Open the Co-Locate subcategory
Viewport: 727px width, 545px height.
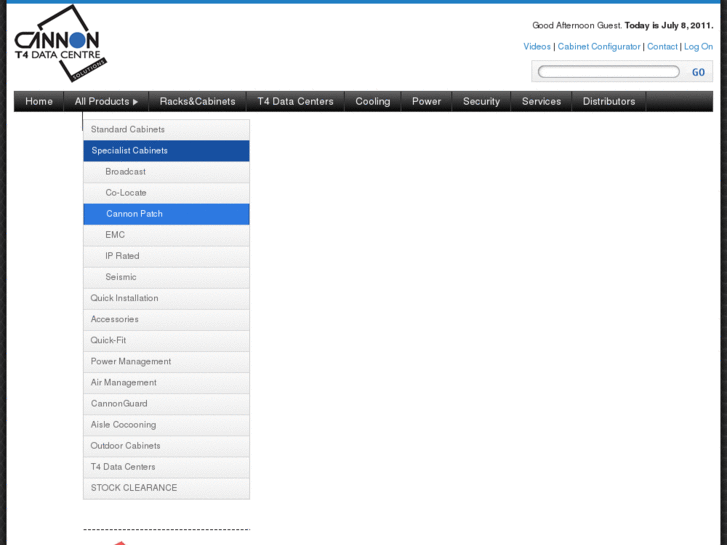[166, 193]
